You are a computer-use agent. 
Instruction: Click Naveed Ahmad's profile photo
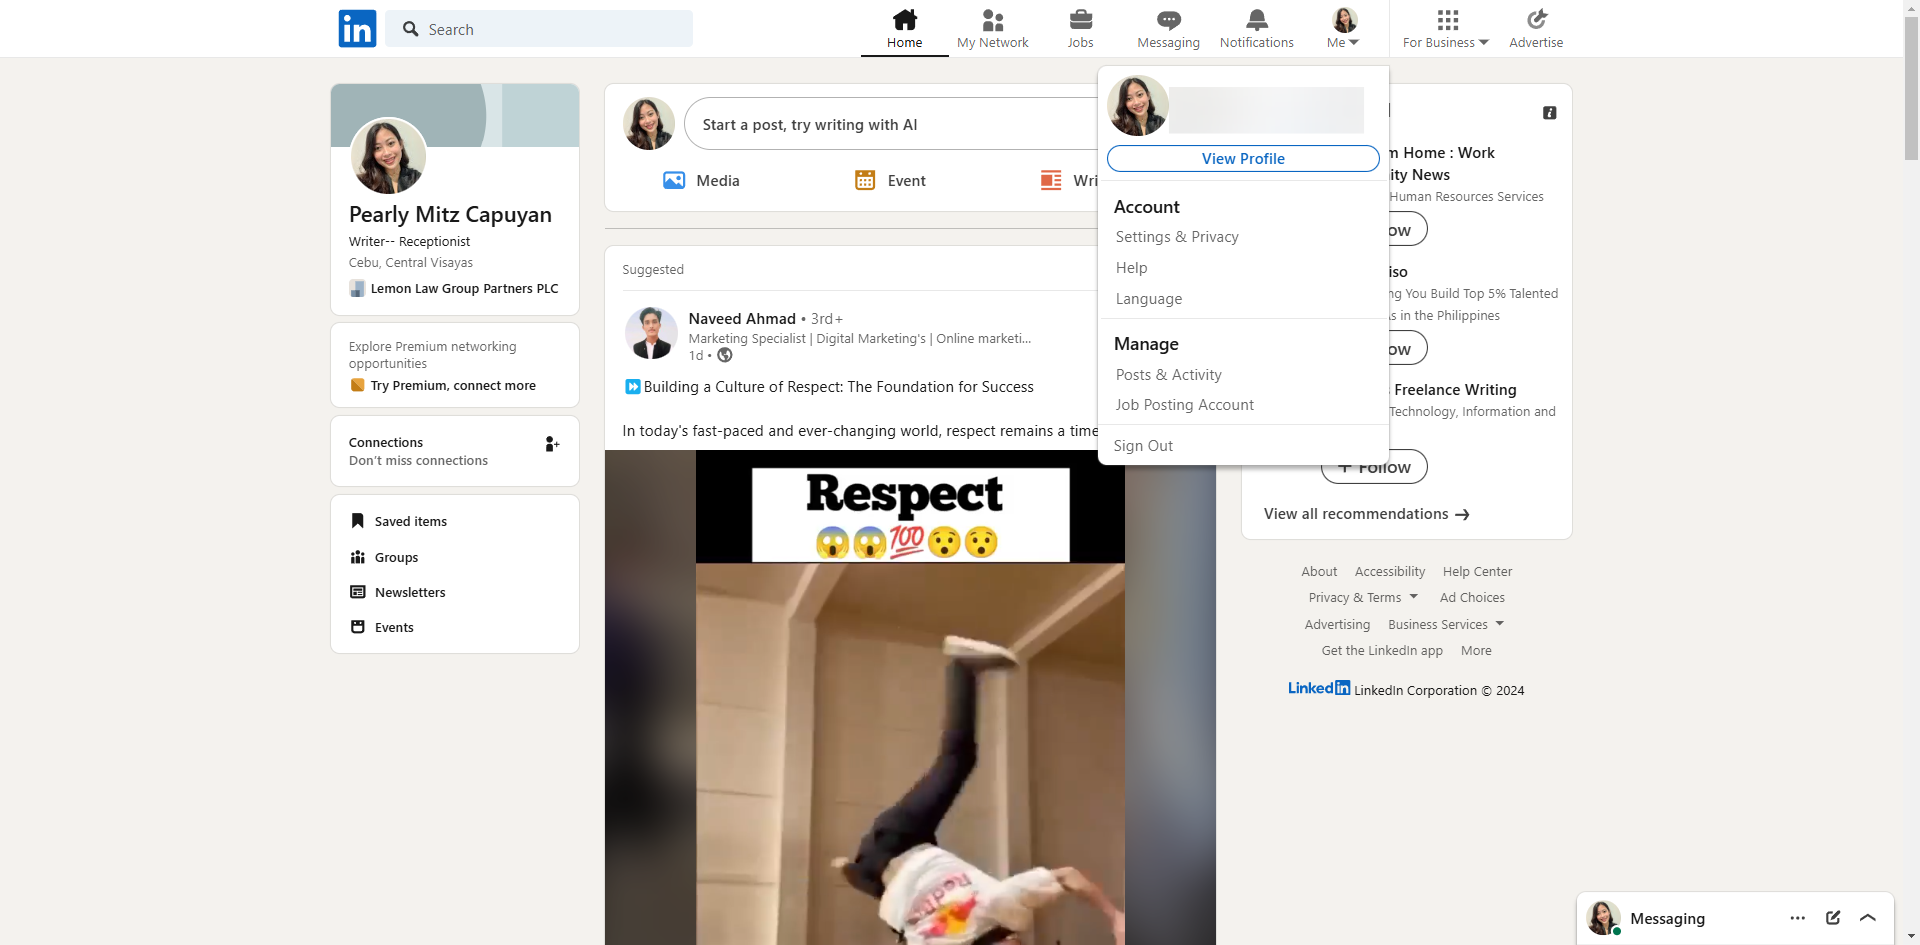[x=651, y=333]
